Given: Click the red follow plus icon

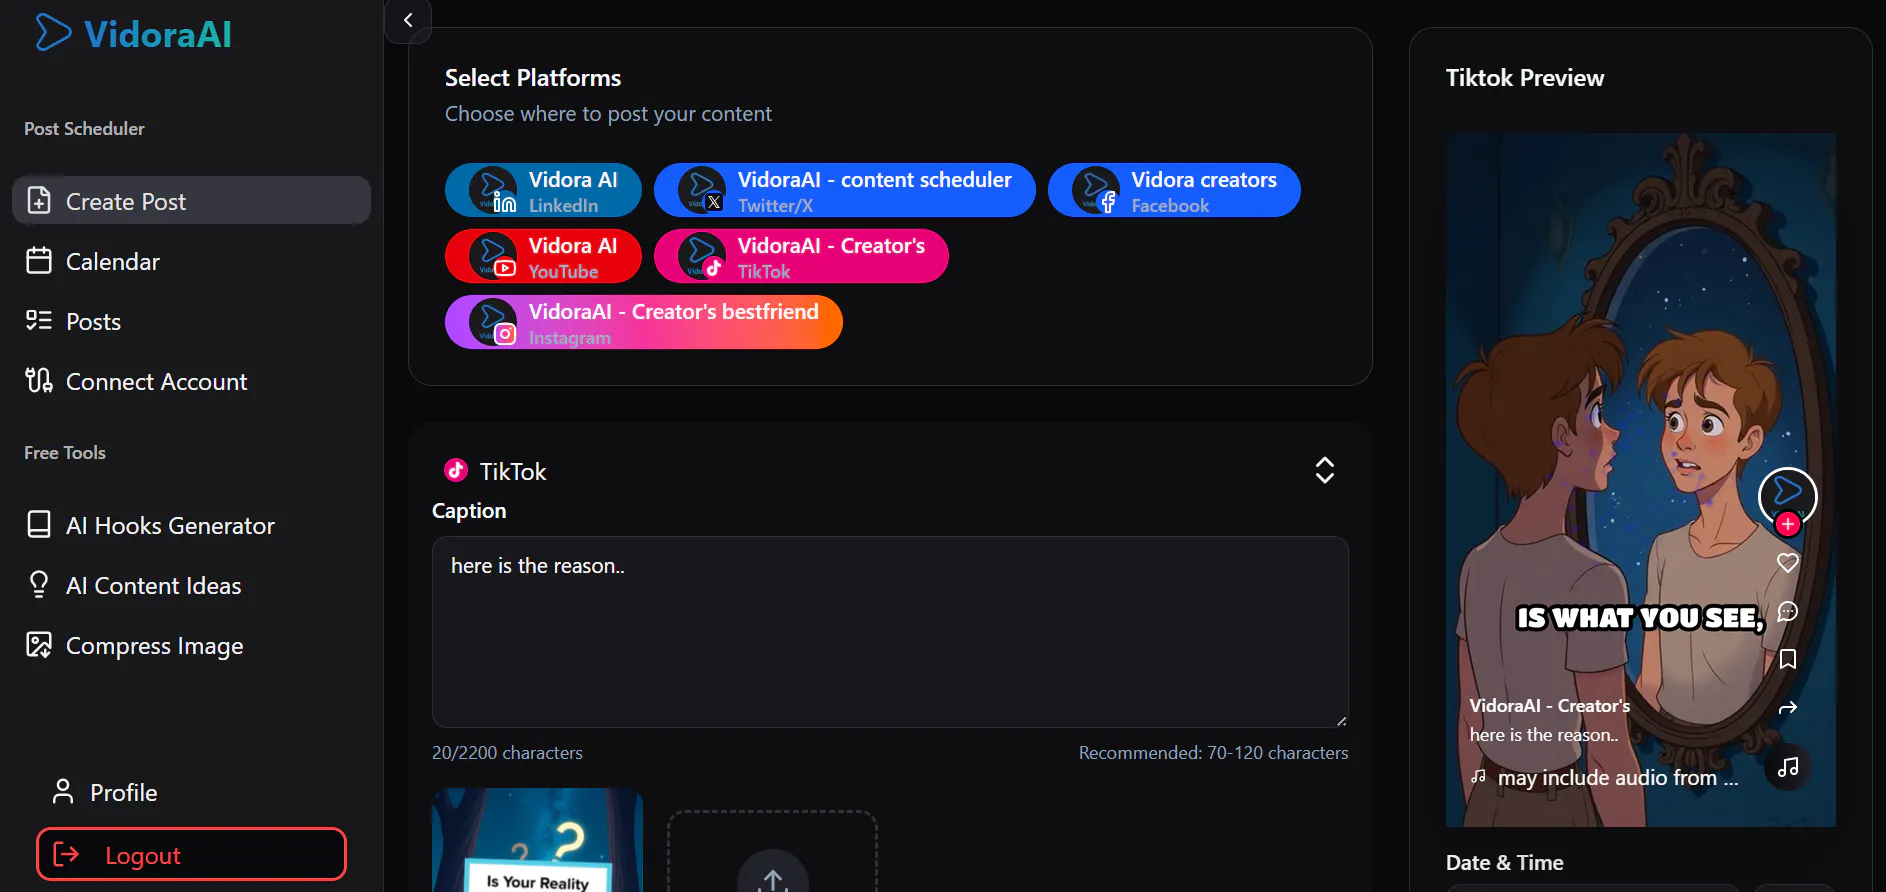Looking at the screenshot, I should coord(1788,524).
